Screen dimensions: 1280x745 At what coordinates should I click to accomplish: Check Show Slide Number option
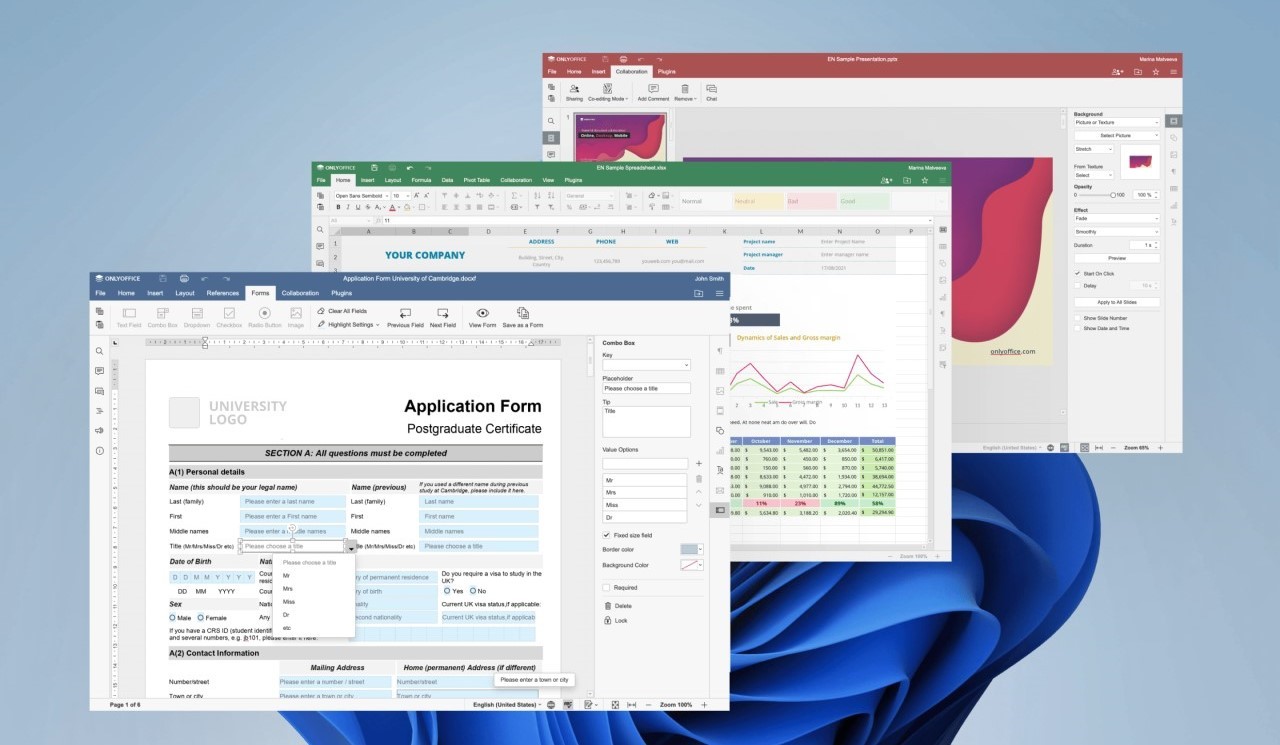click(x=1078, y=318)
